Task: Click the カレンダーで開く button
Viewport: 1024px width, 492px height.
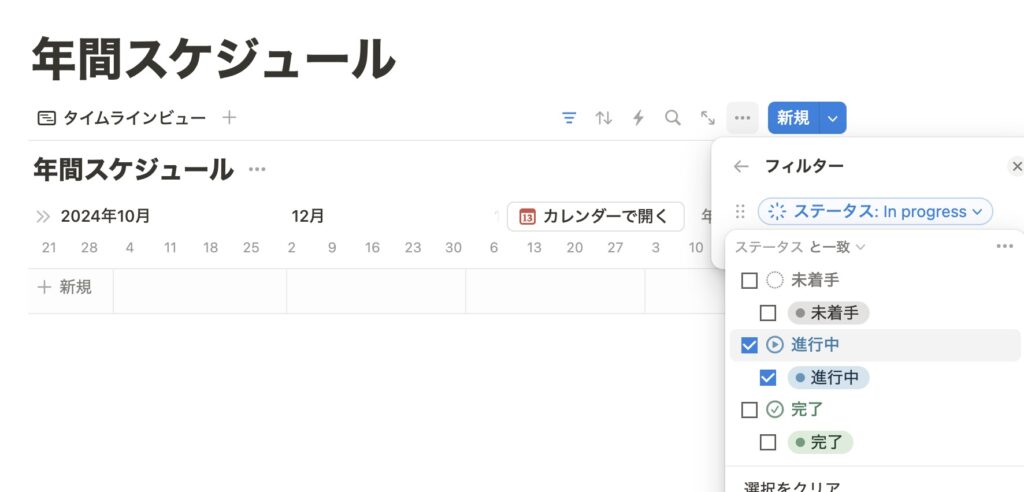Action: (595, 217)
